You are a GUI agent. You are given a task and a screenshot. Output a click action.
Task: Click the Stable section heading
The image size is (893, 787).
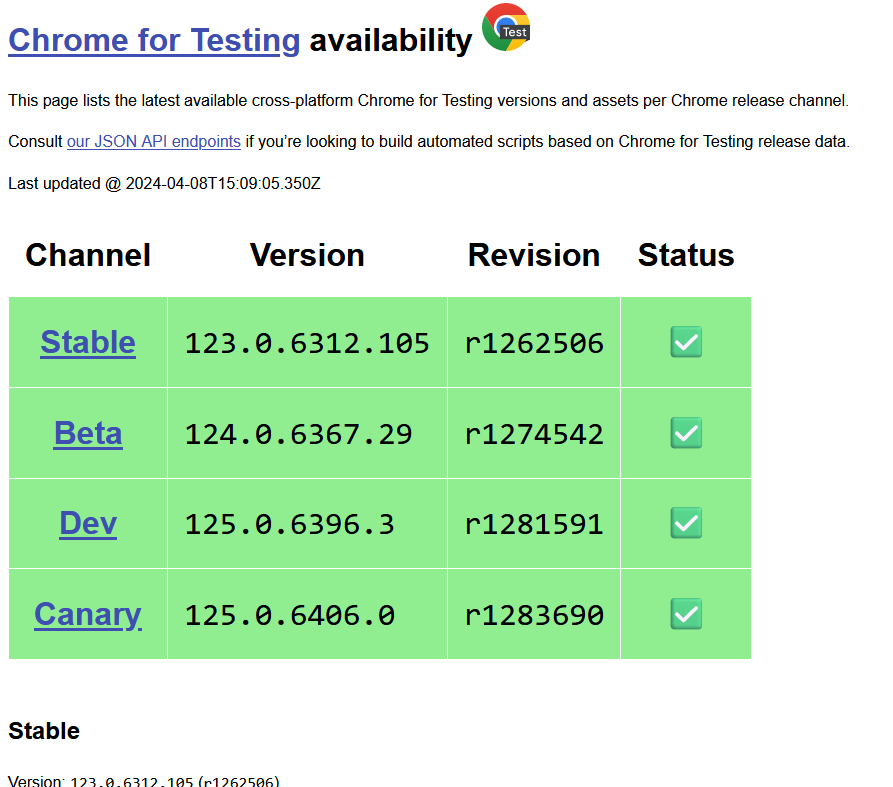pos(44,731)
